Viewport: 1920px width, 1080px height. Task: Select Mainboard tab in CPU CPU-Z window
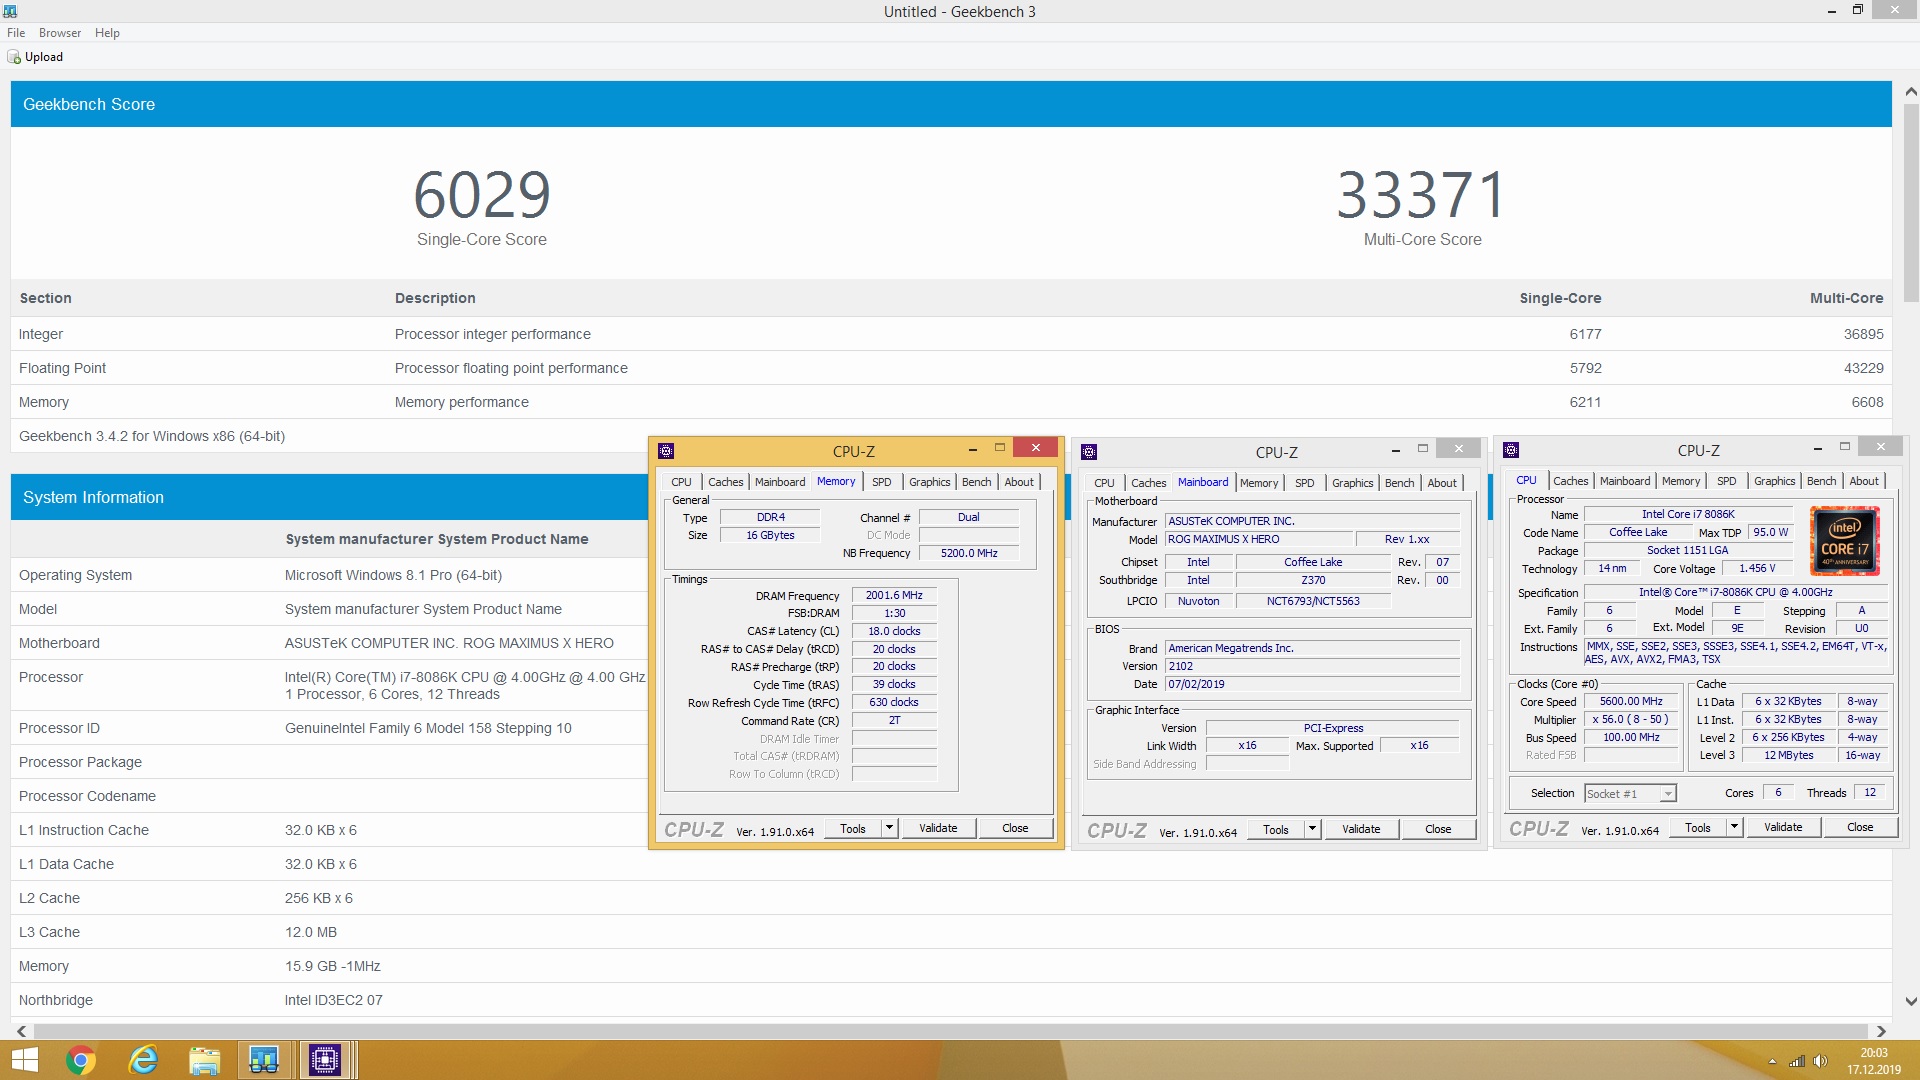pyautogui.click(x=1625, y=481)
